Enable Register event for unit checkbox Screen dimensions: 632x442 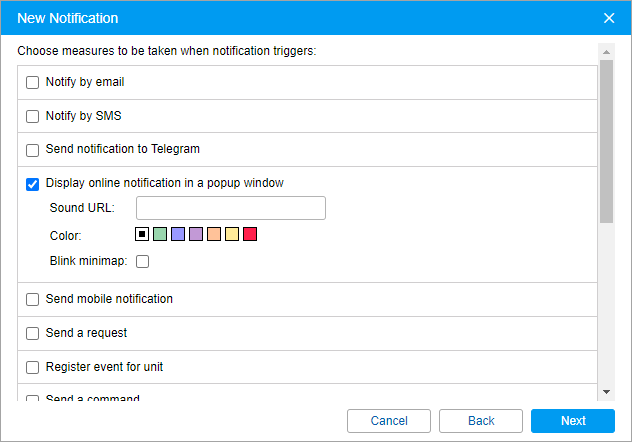point(32,367)
